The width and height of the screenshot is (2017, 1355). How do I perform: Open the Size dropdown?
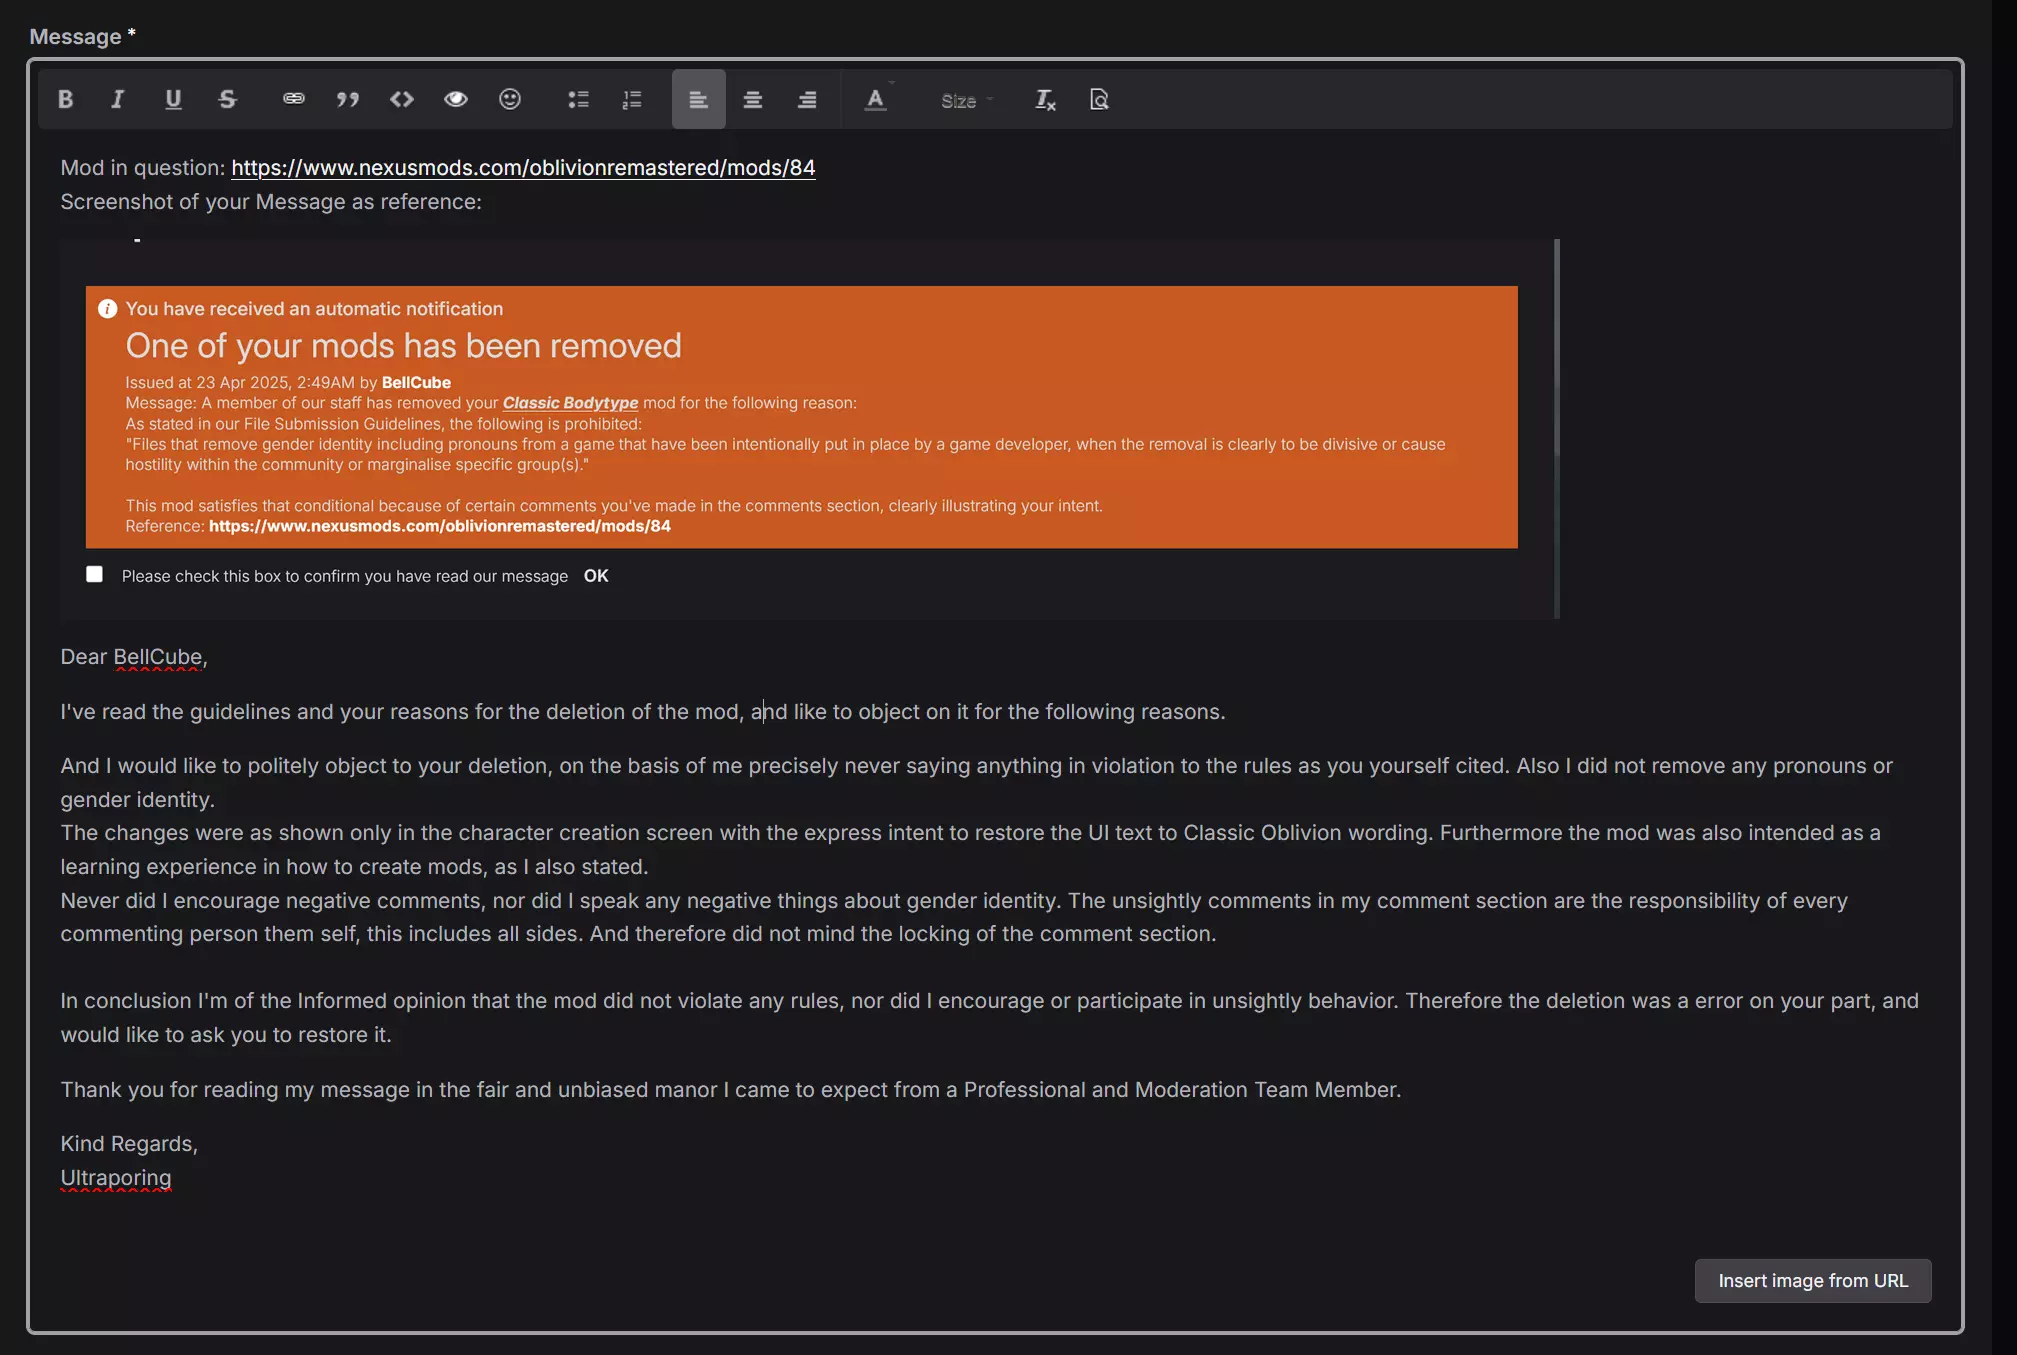pyautogui.click(x=966, y=100)
